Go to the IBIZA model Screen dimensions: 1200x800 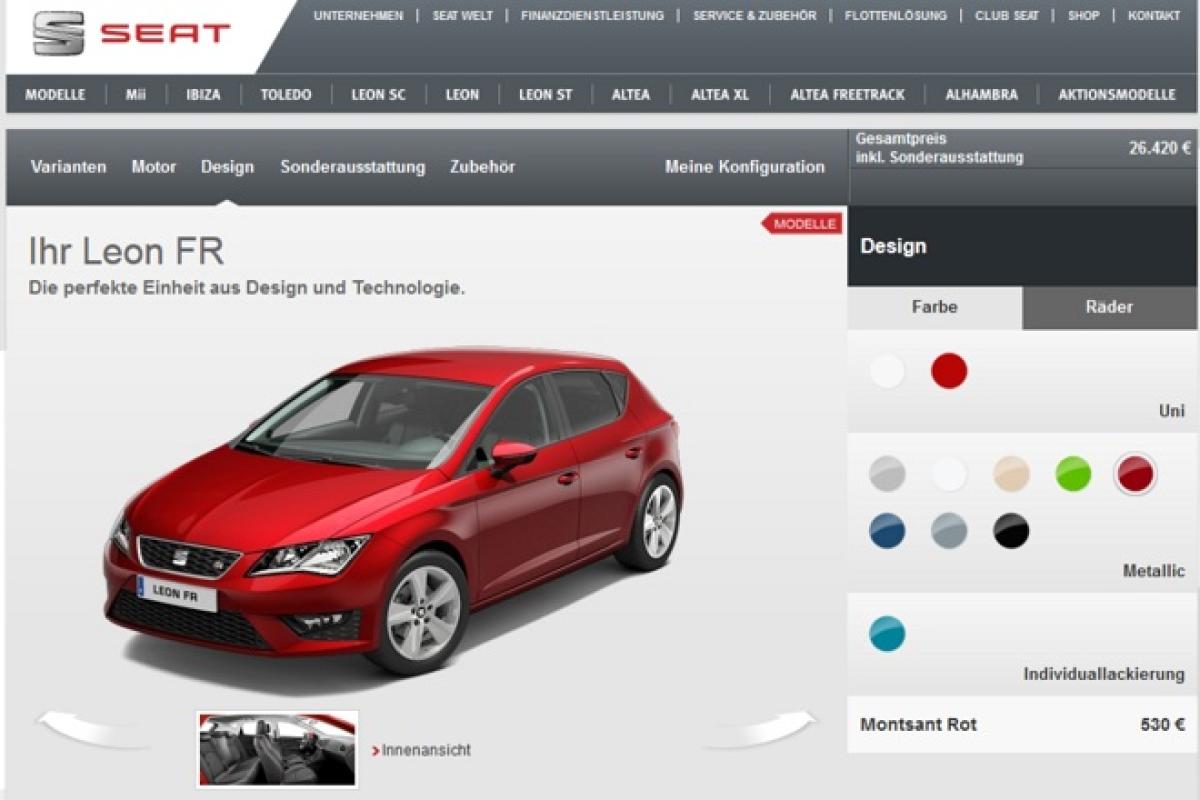203,95
